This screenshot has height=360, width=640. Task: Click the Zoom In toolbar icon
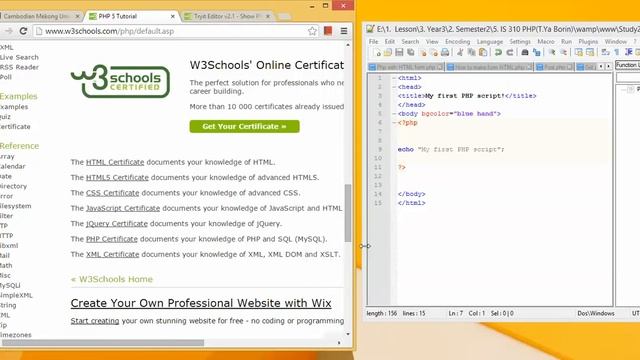[552, 52]
